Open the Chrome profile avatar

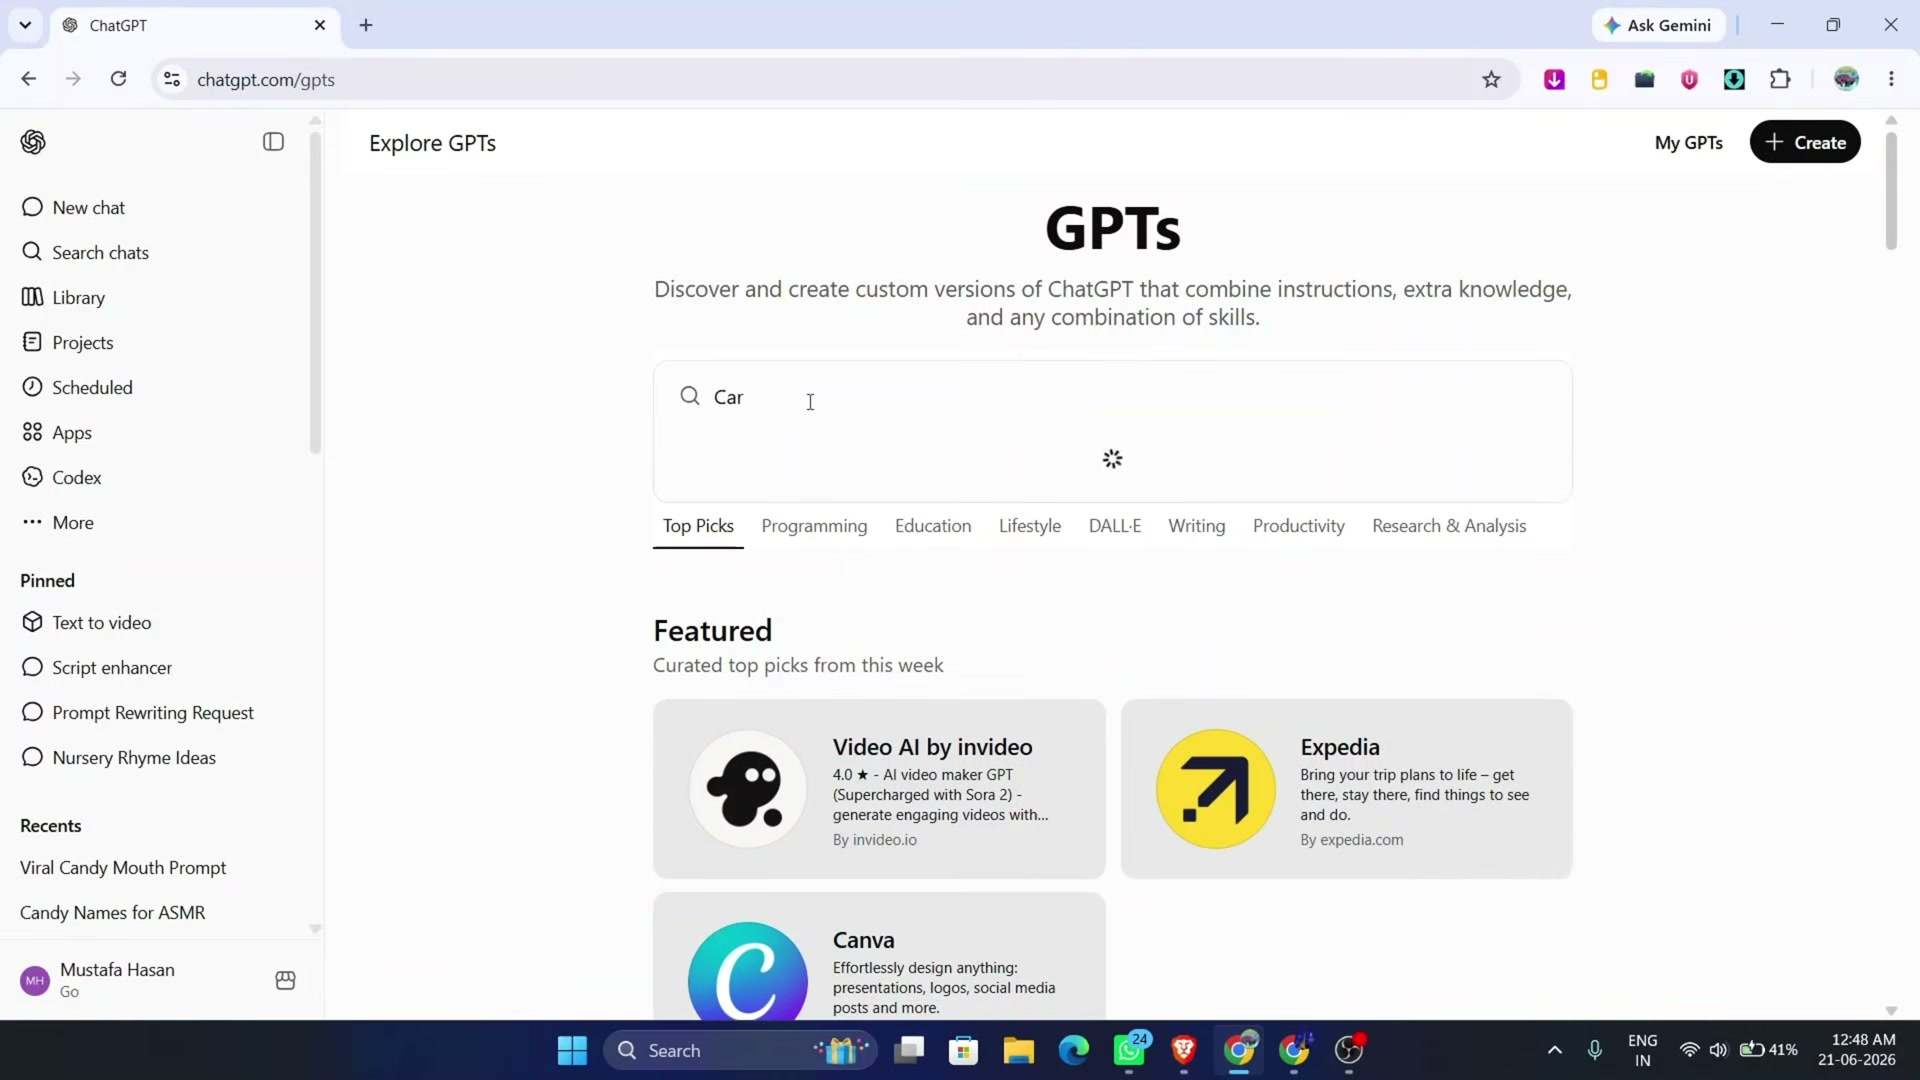(x=1846, y=79)
